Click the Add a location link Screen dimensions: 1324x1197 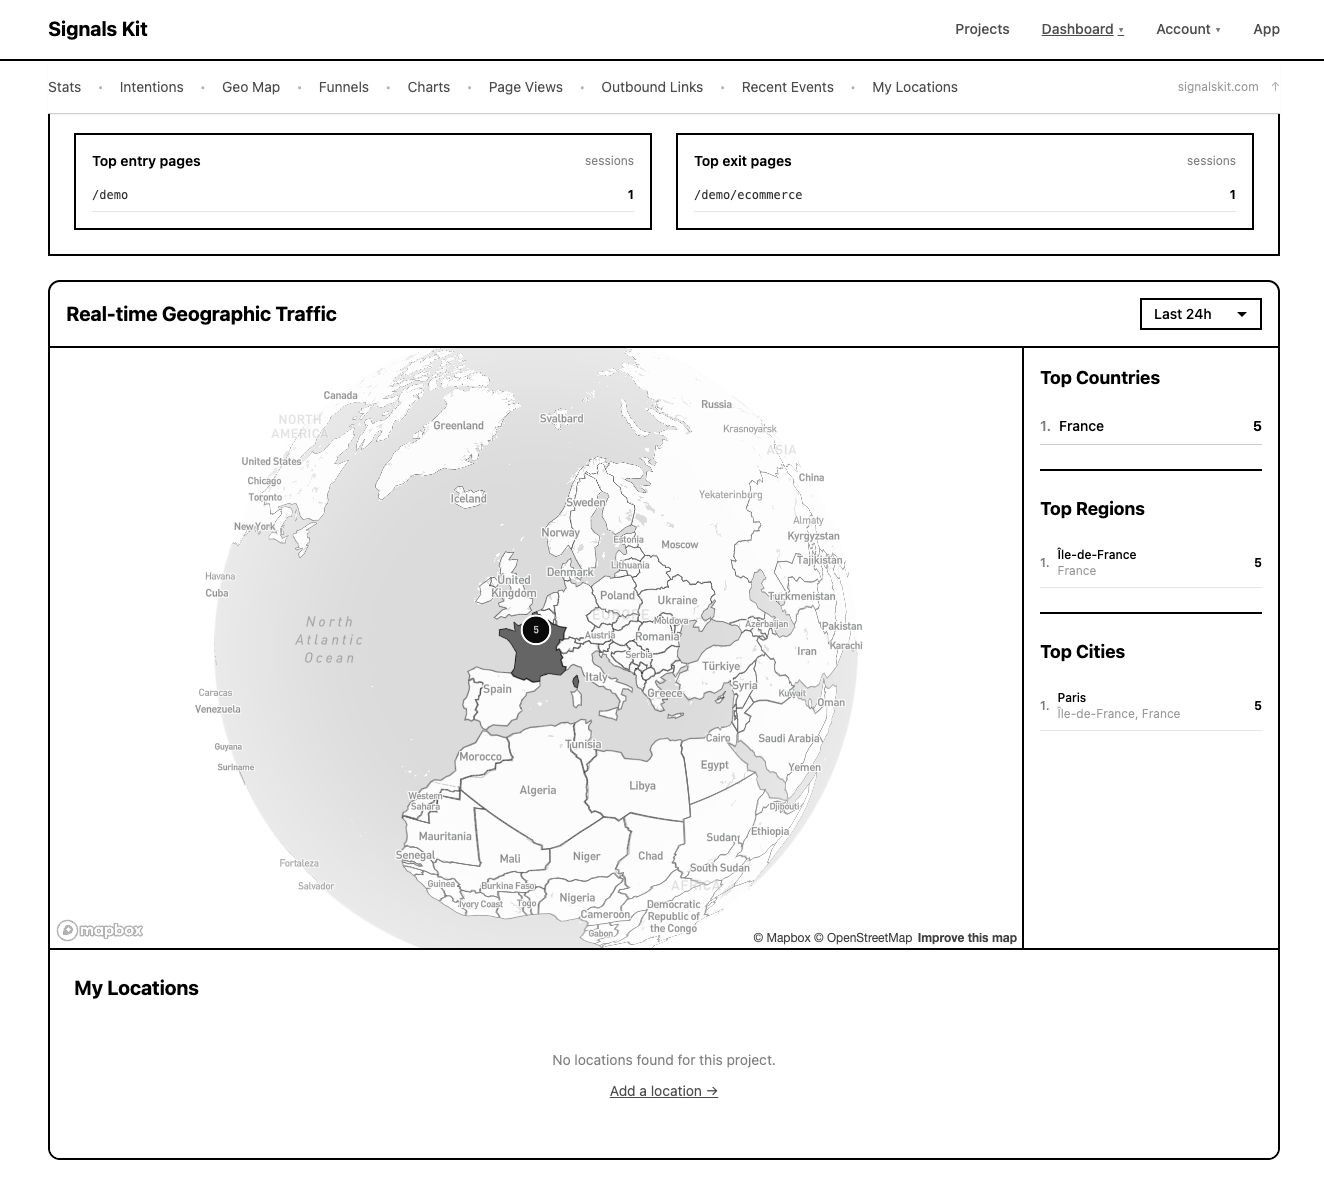[x=663, y=1091]
